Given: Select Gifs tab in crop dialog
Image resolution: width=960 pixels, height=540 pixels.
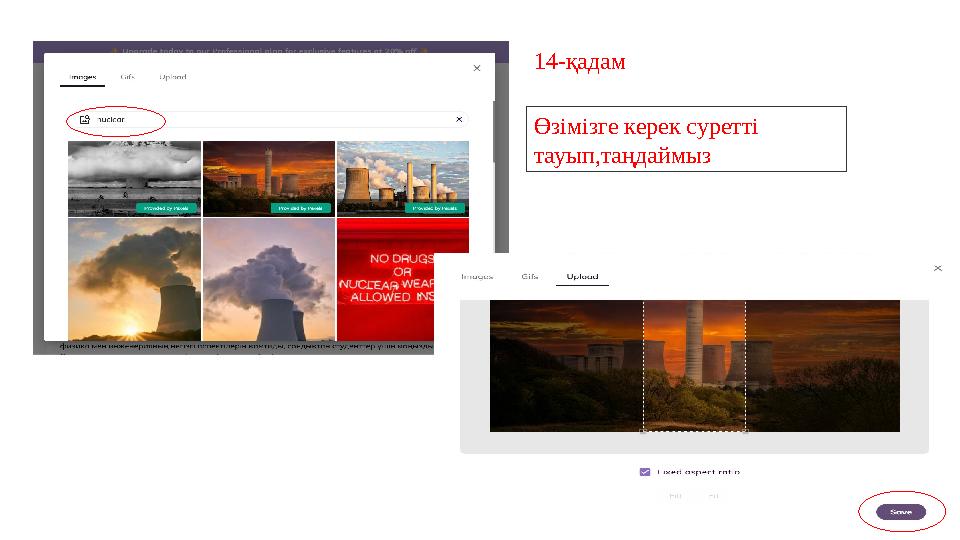Looking at the screenshot, I should click(530, 277).
